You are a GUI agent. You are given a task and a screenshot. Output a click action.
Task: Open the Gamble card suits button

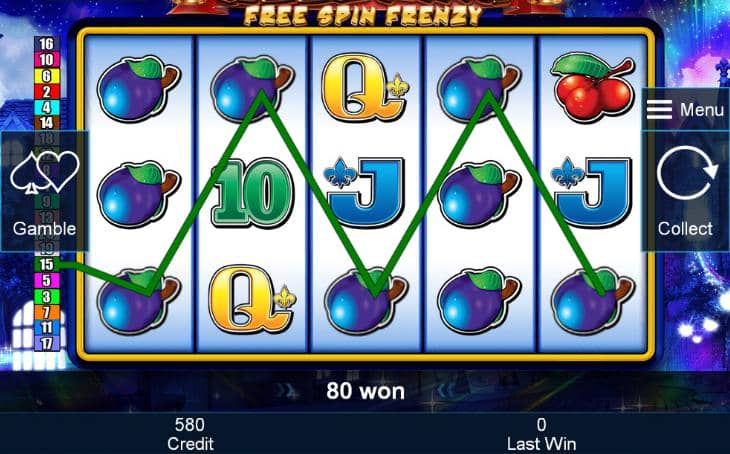[45, 191]
